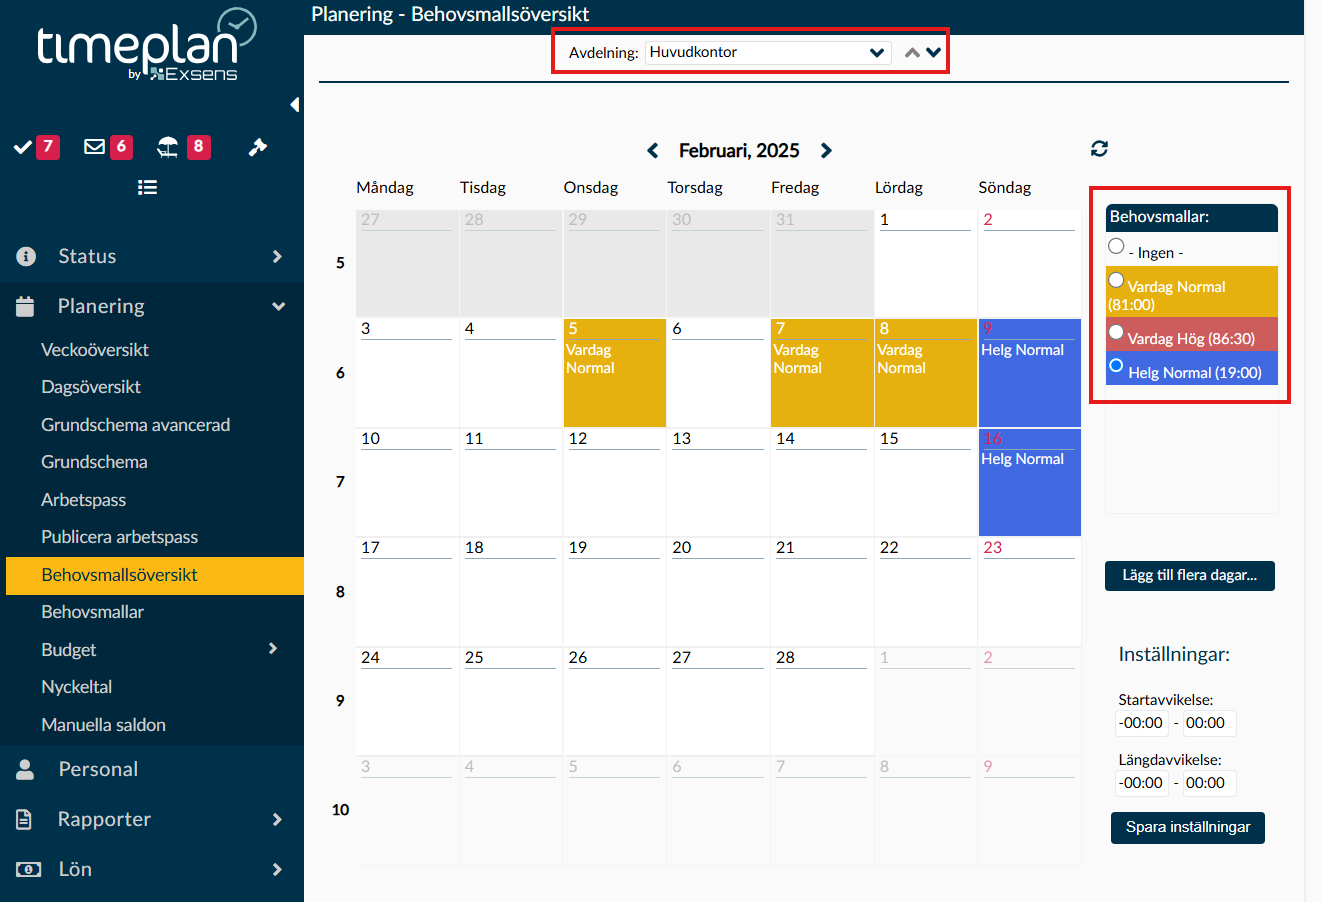Click the Vardag Normal cell on February 5
1322x902 pixels.
pos(614,373)
